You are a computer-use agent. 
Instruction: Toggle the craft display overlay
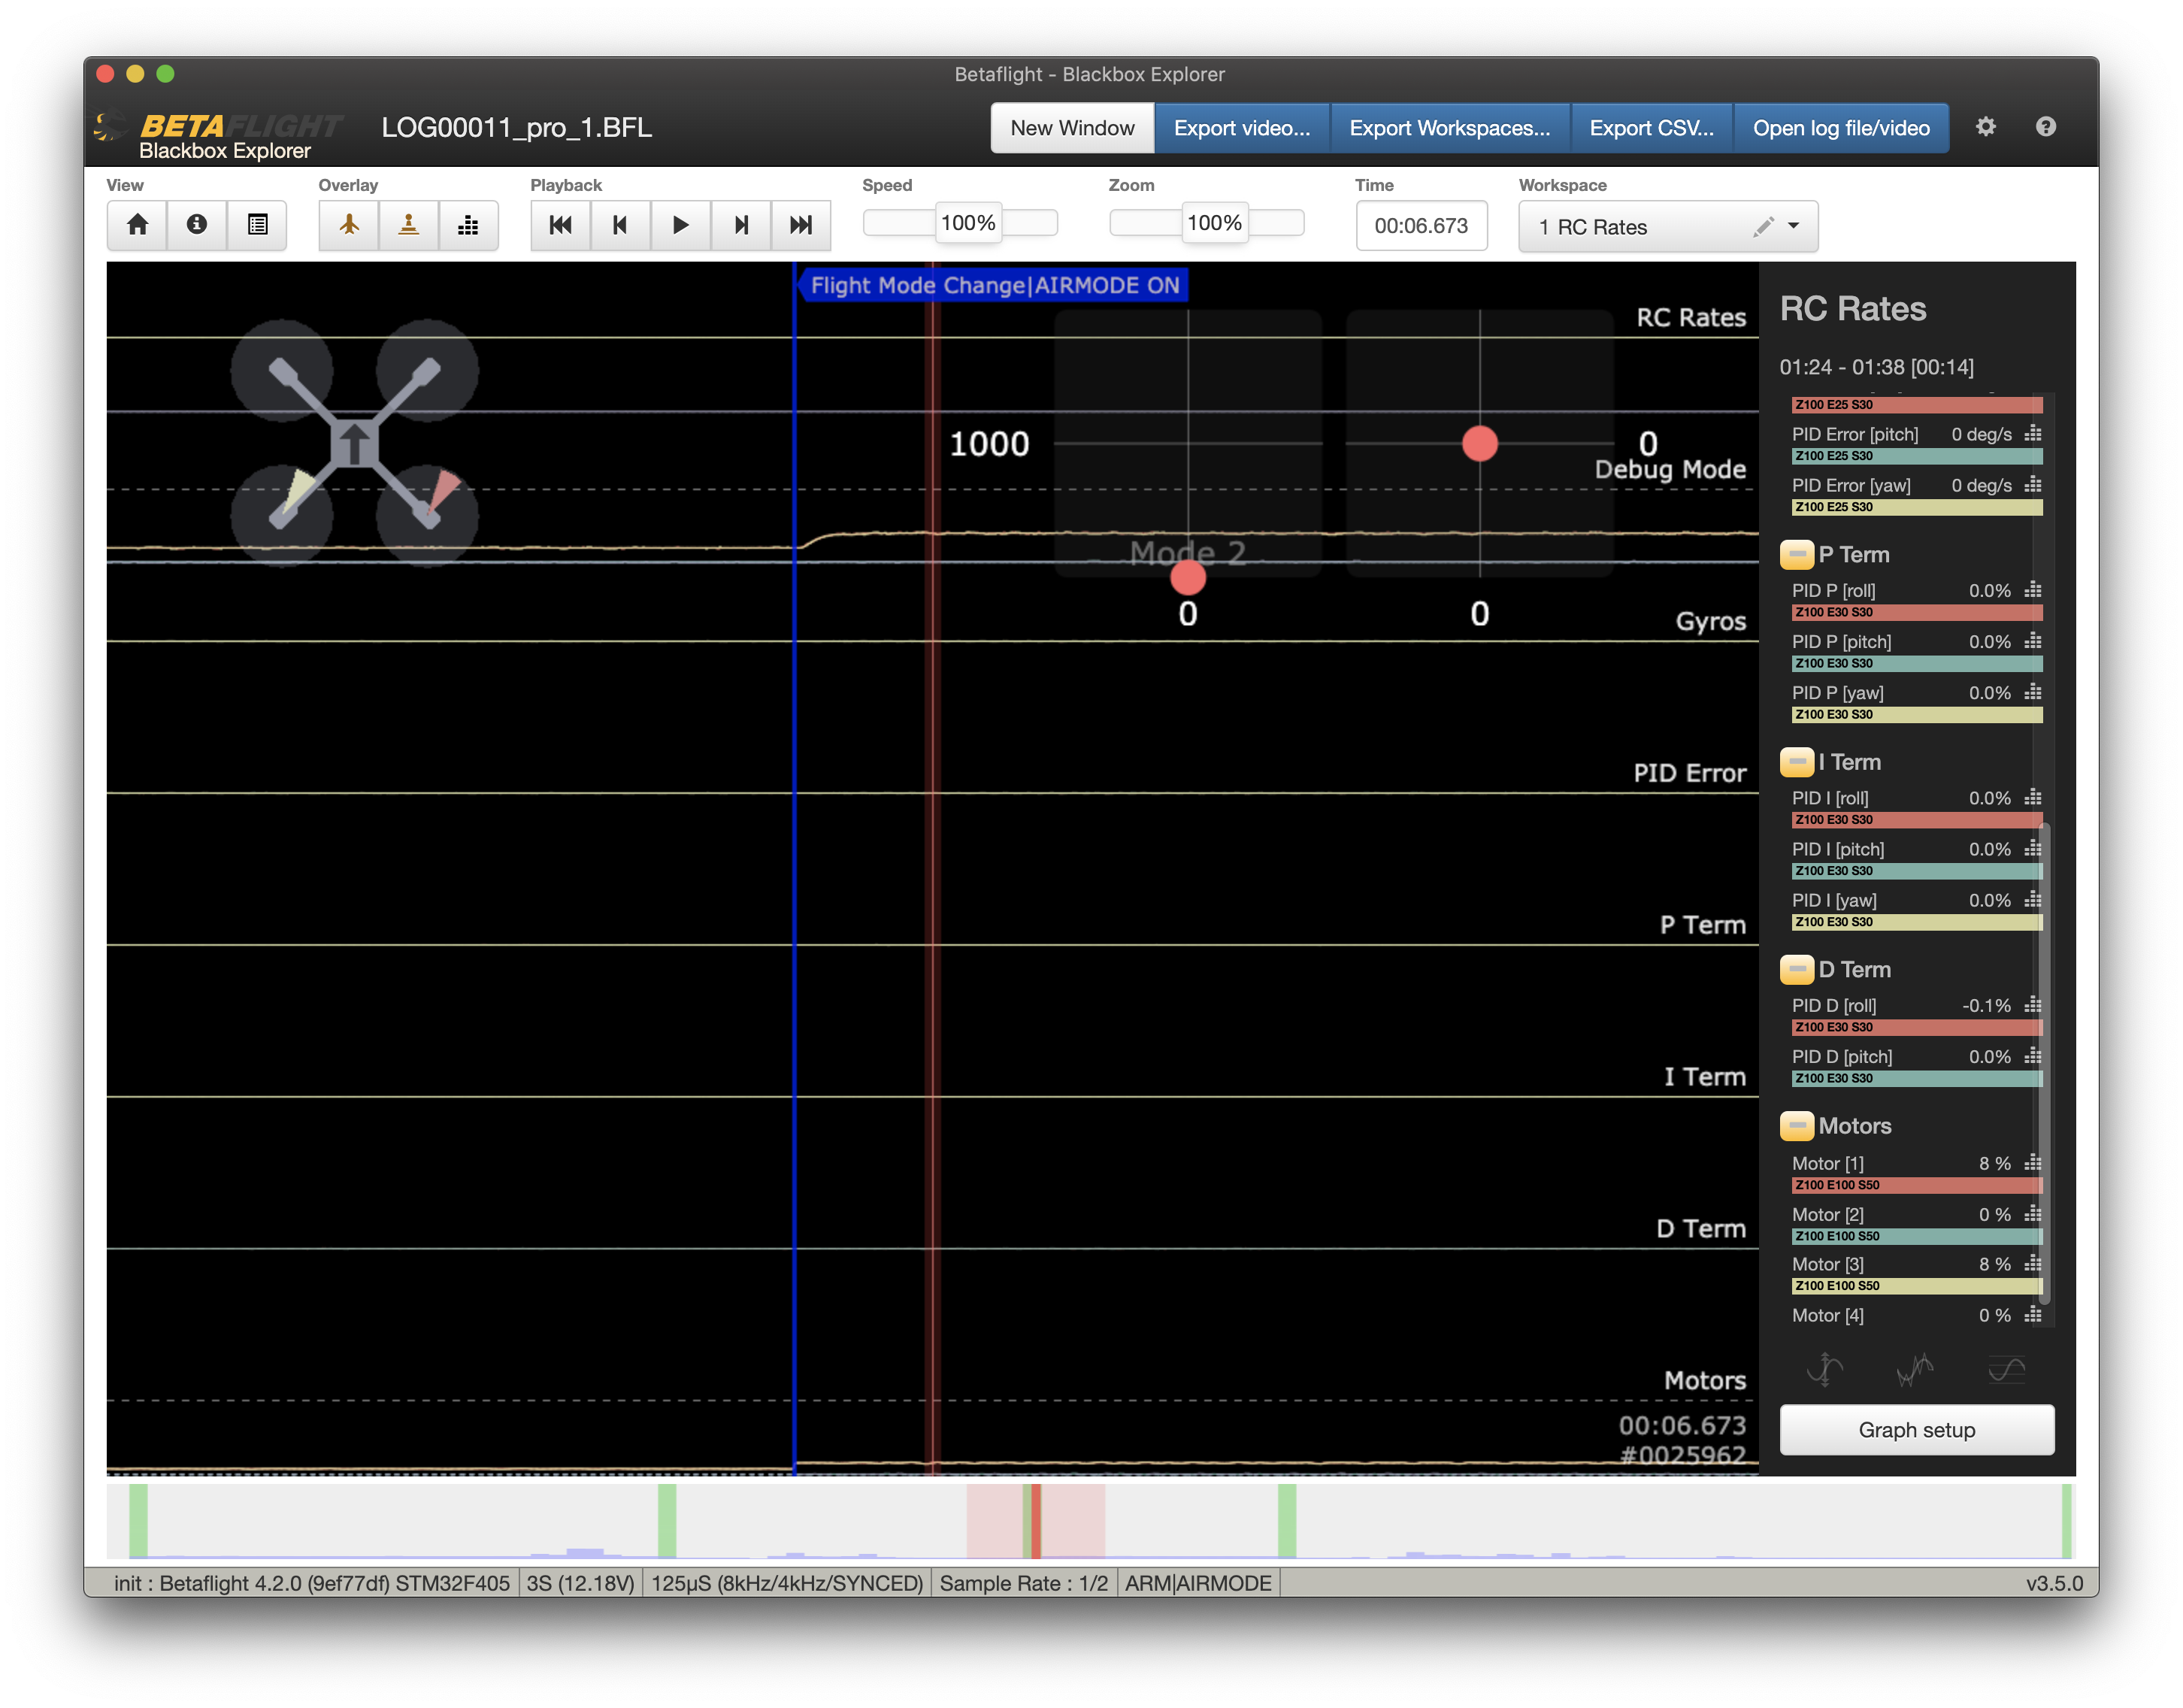pyautogui.click(x=348, y=225)
